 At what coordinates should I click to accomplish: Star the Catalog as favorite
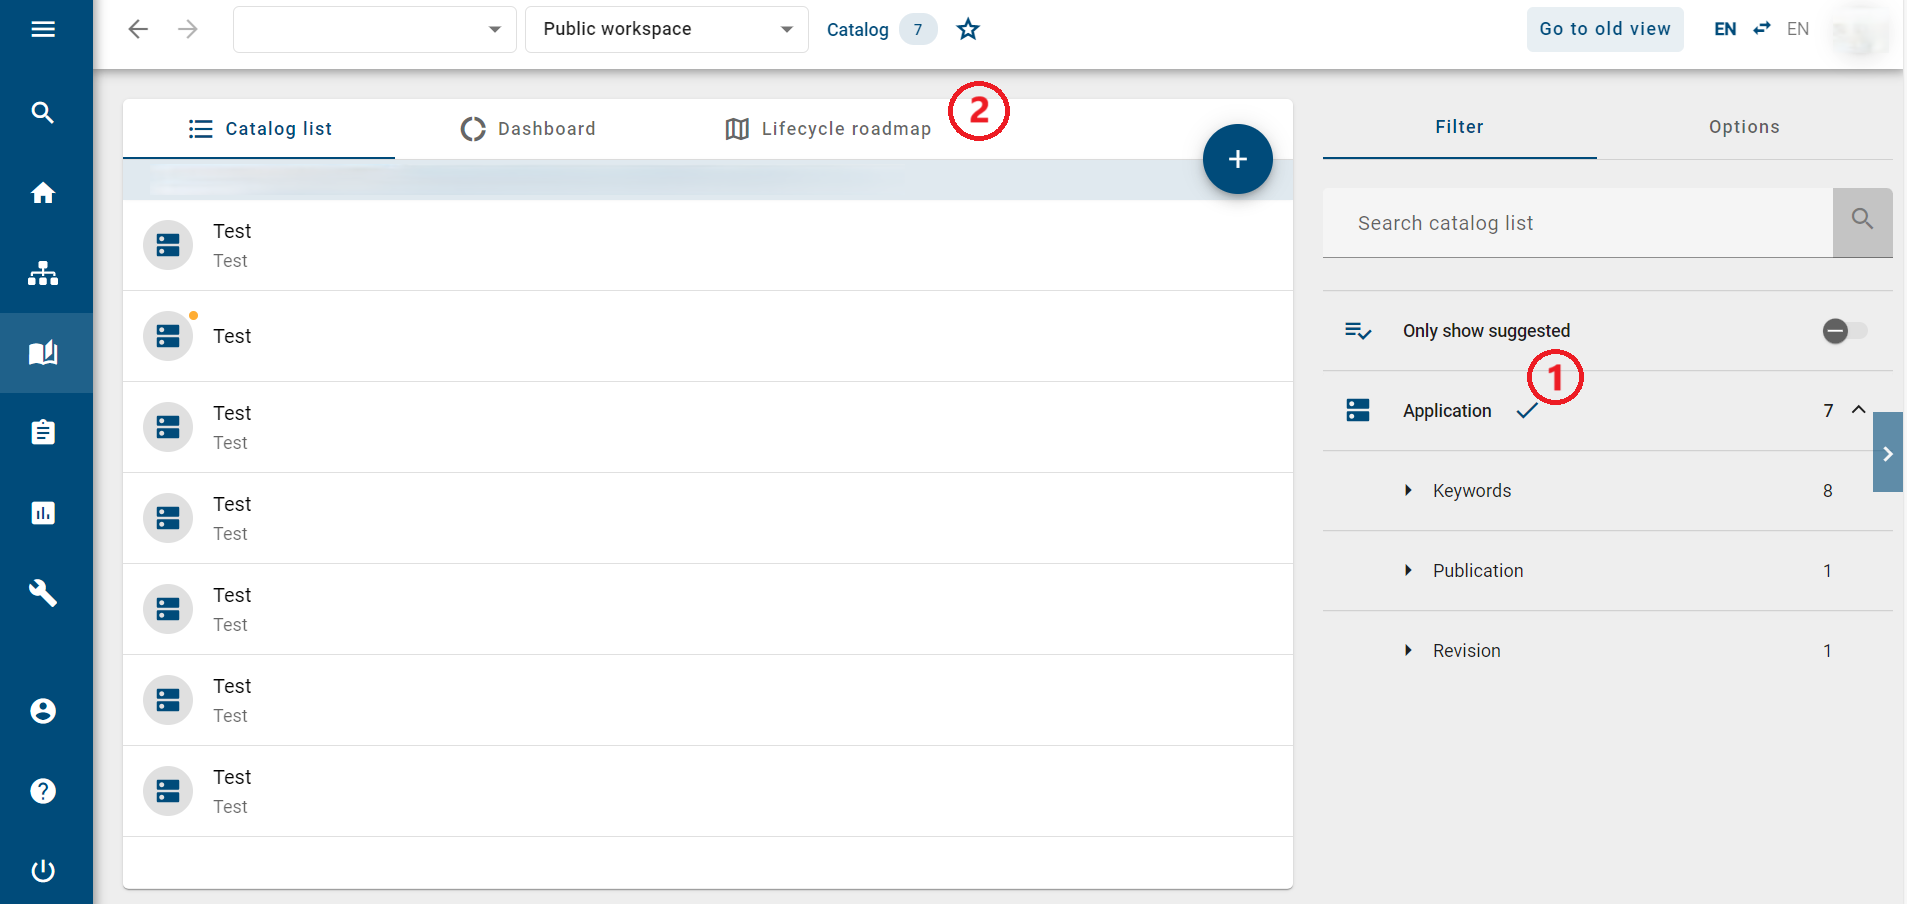[x=967, y=29]
